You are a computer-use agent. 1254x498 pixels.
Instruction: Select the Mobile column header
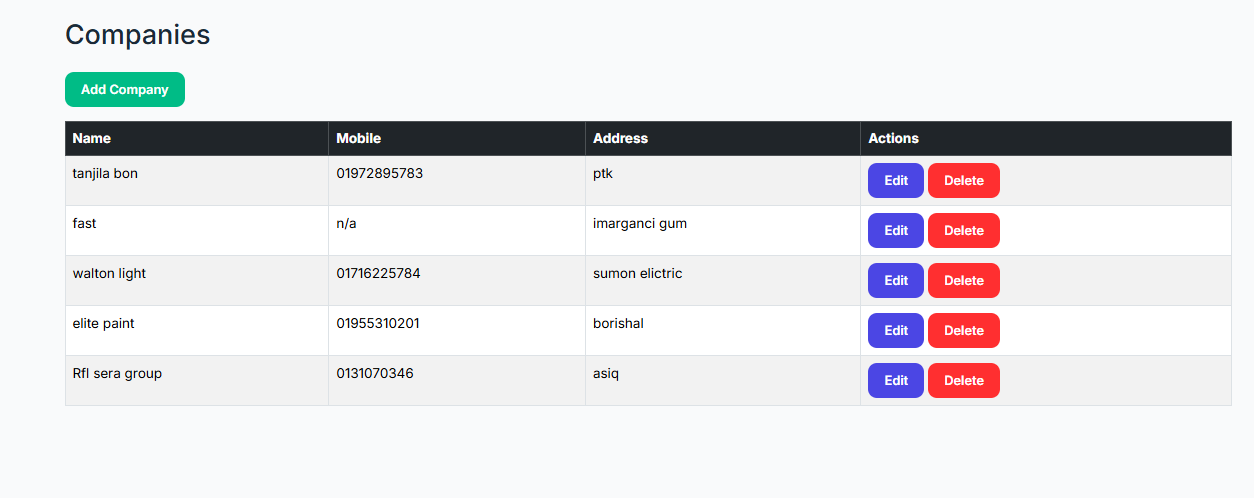tap(358, 139)
